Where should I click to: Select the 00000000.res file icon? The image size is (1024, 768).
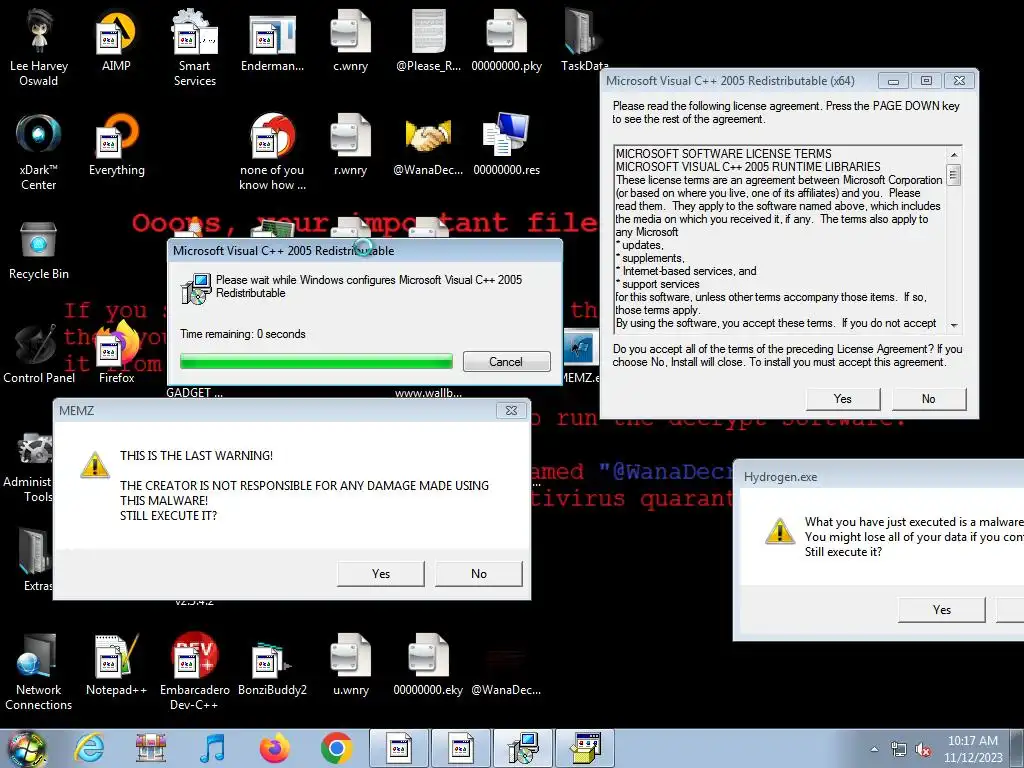click(x=507, y=145)
